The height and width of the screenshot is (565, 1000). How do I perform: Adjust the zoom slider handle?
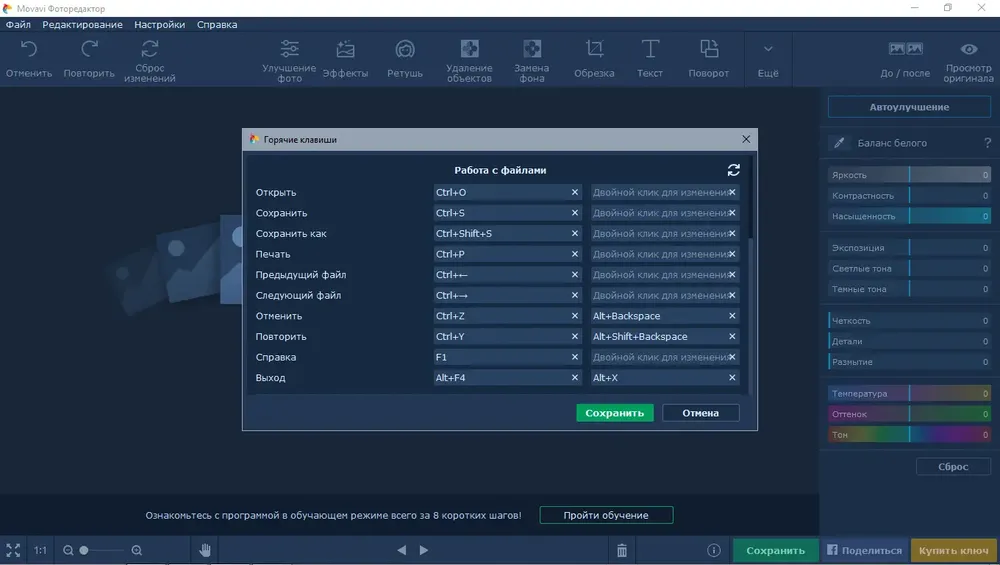coord(85,550)
